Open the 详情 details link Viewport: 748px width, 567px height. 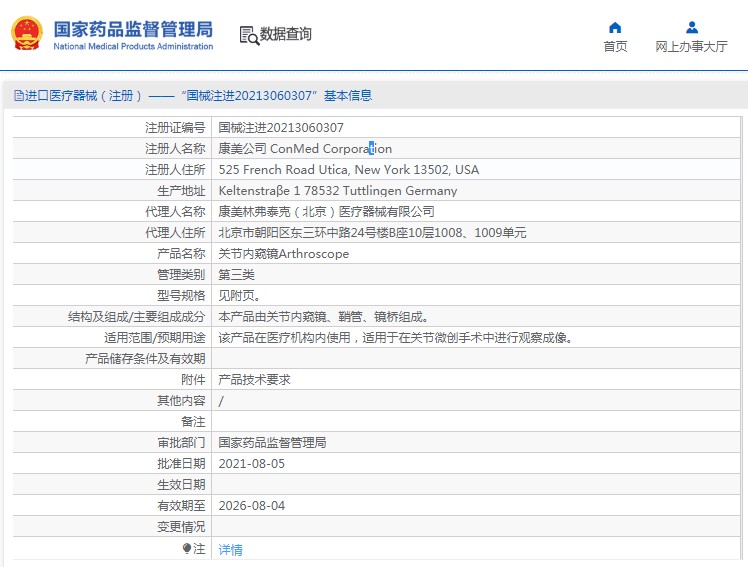click(230, 550)
